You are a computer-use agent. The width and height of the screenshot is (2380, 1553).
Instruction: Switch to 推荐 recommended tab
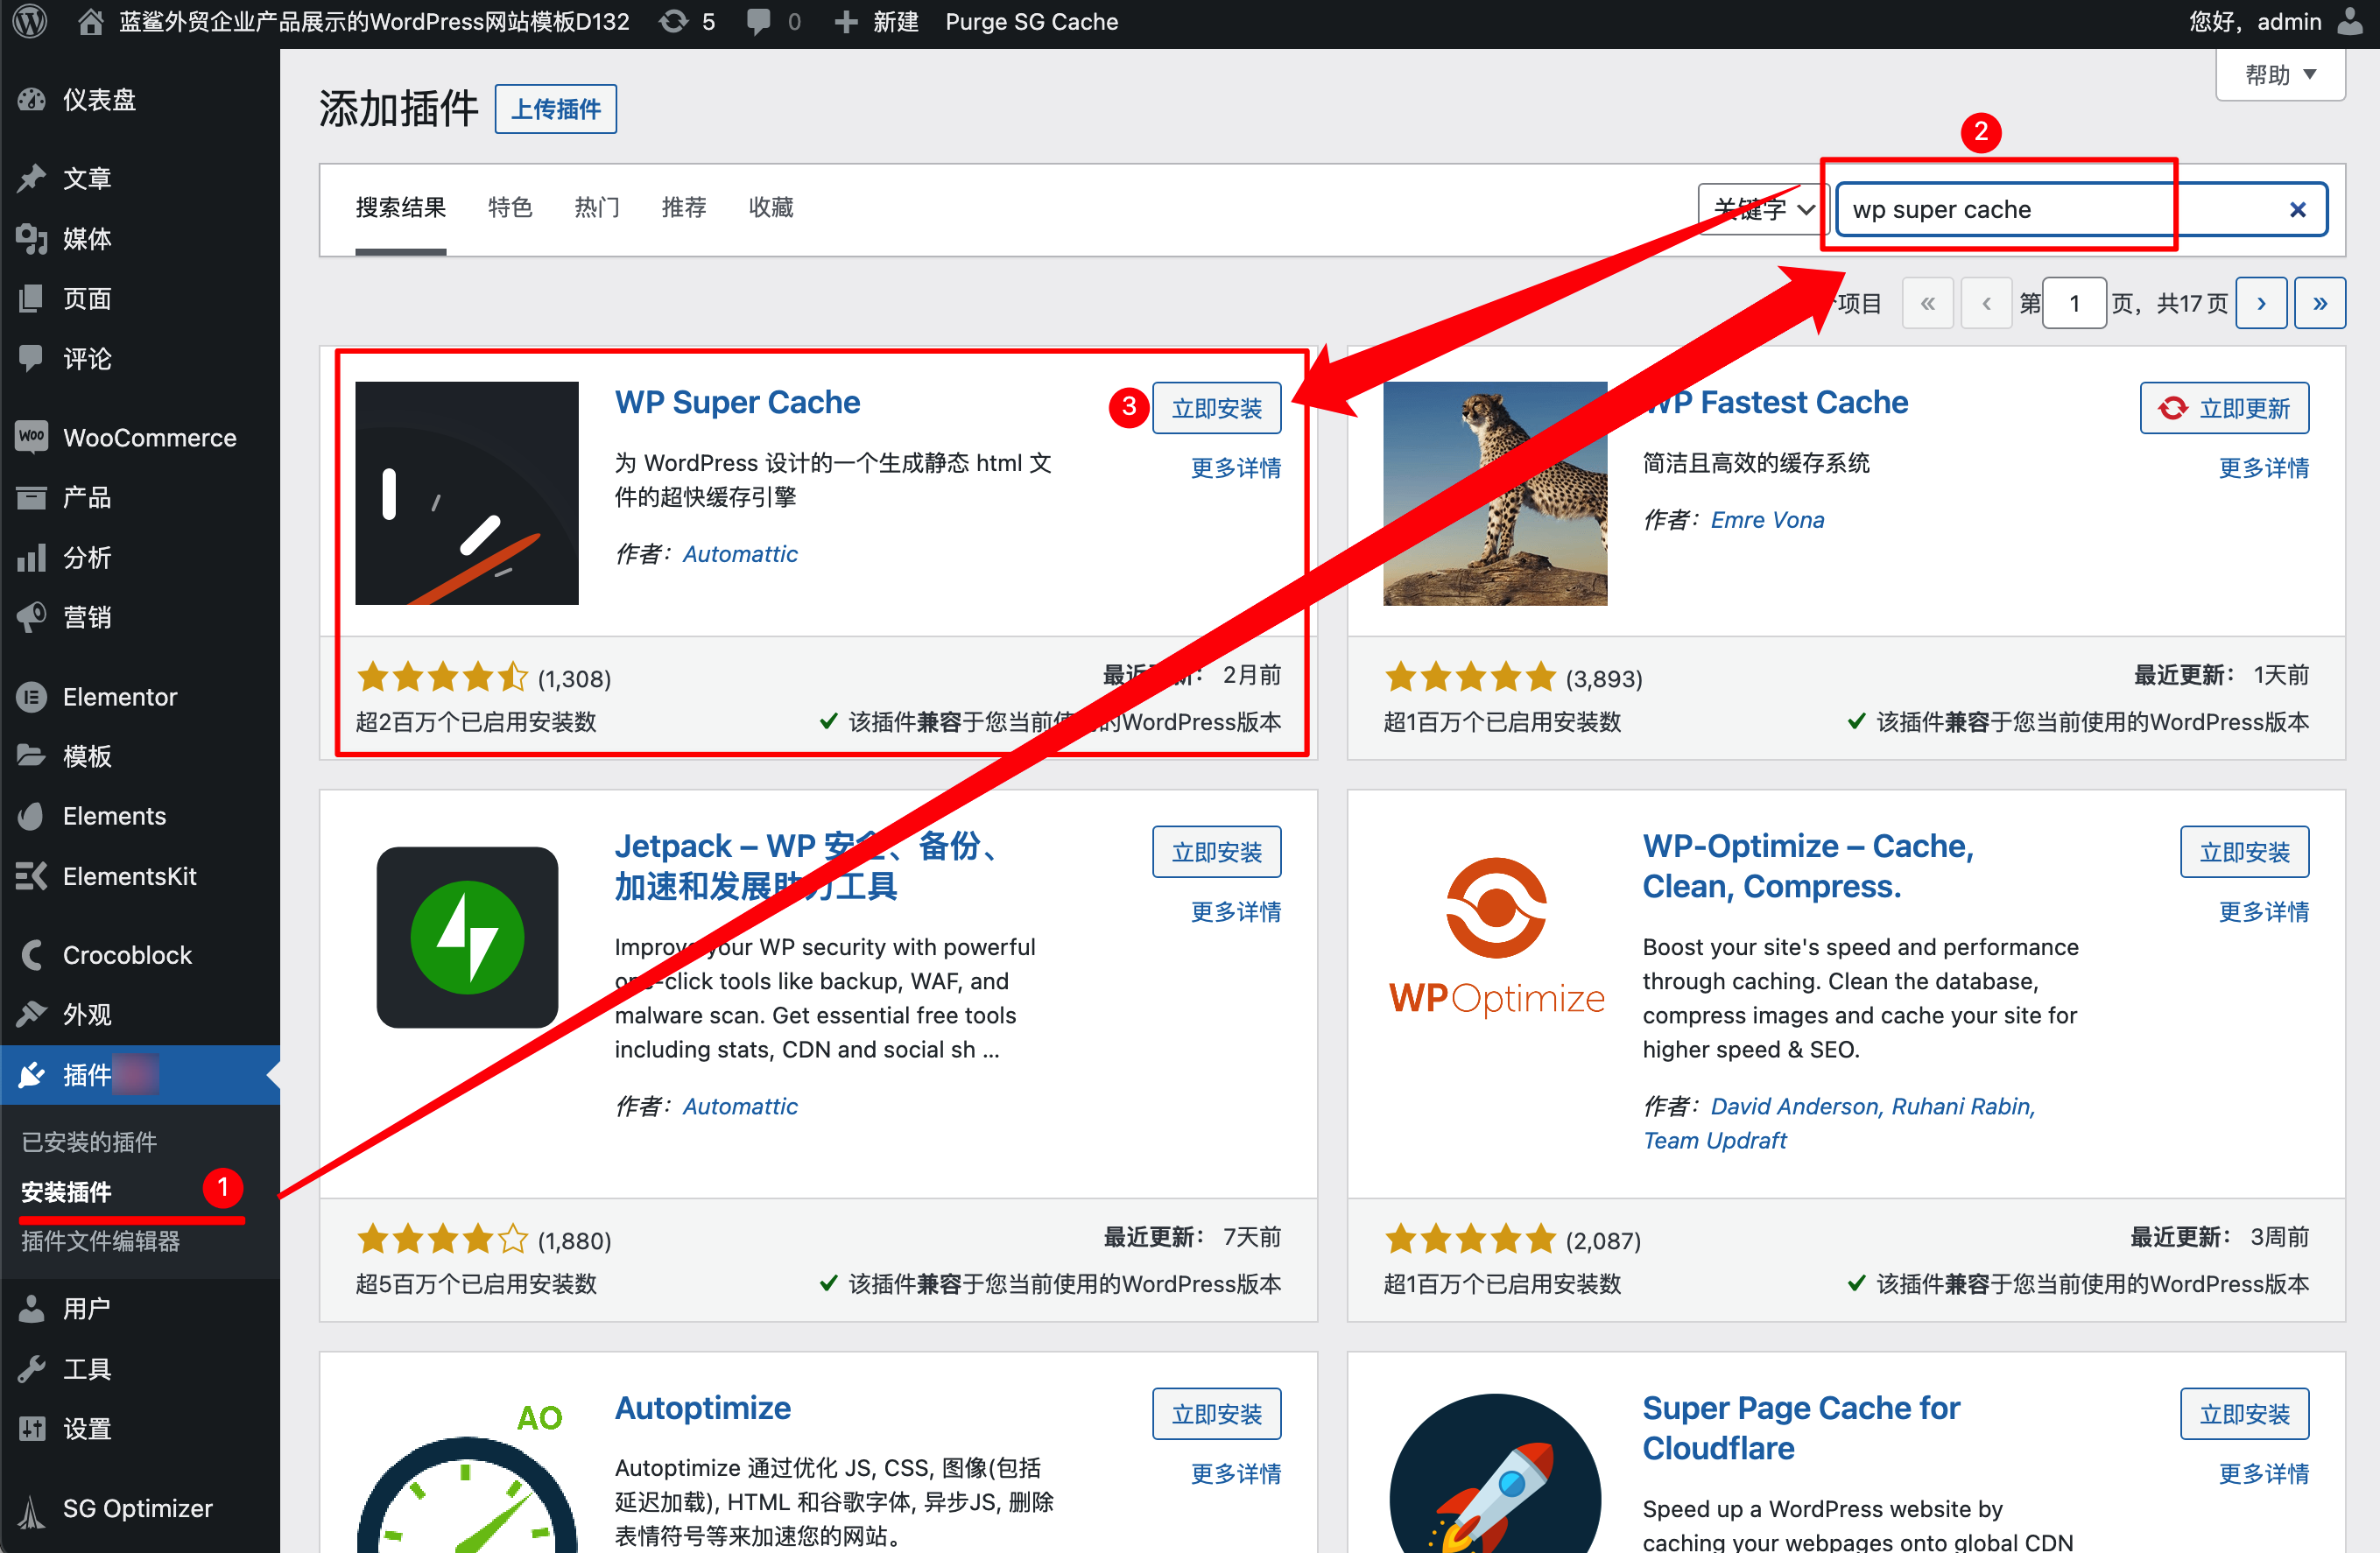(x=684, y=208)
